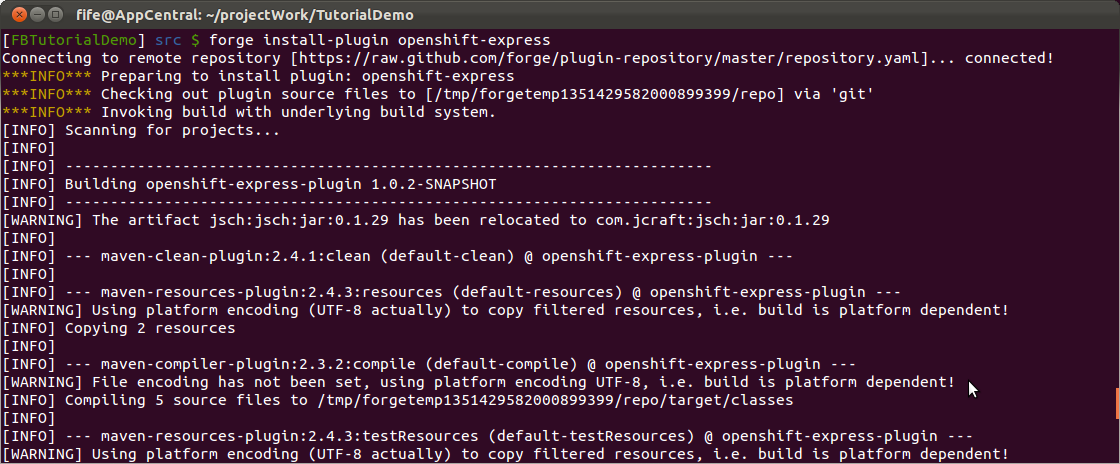Click the maven-clean-plugin:2.4.1:clean line

[x=398, y=256]
